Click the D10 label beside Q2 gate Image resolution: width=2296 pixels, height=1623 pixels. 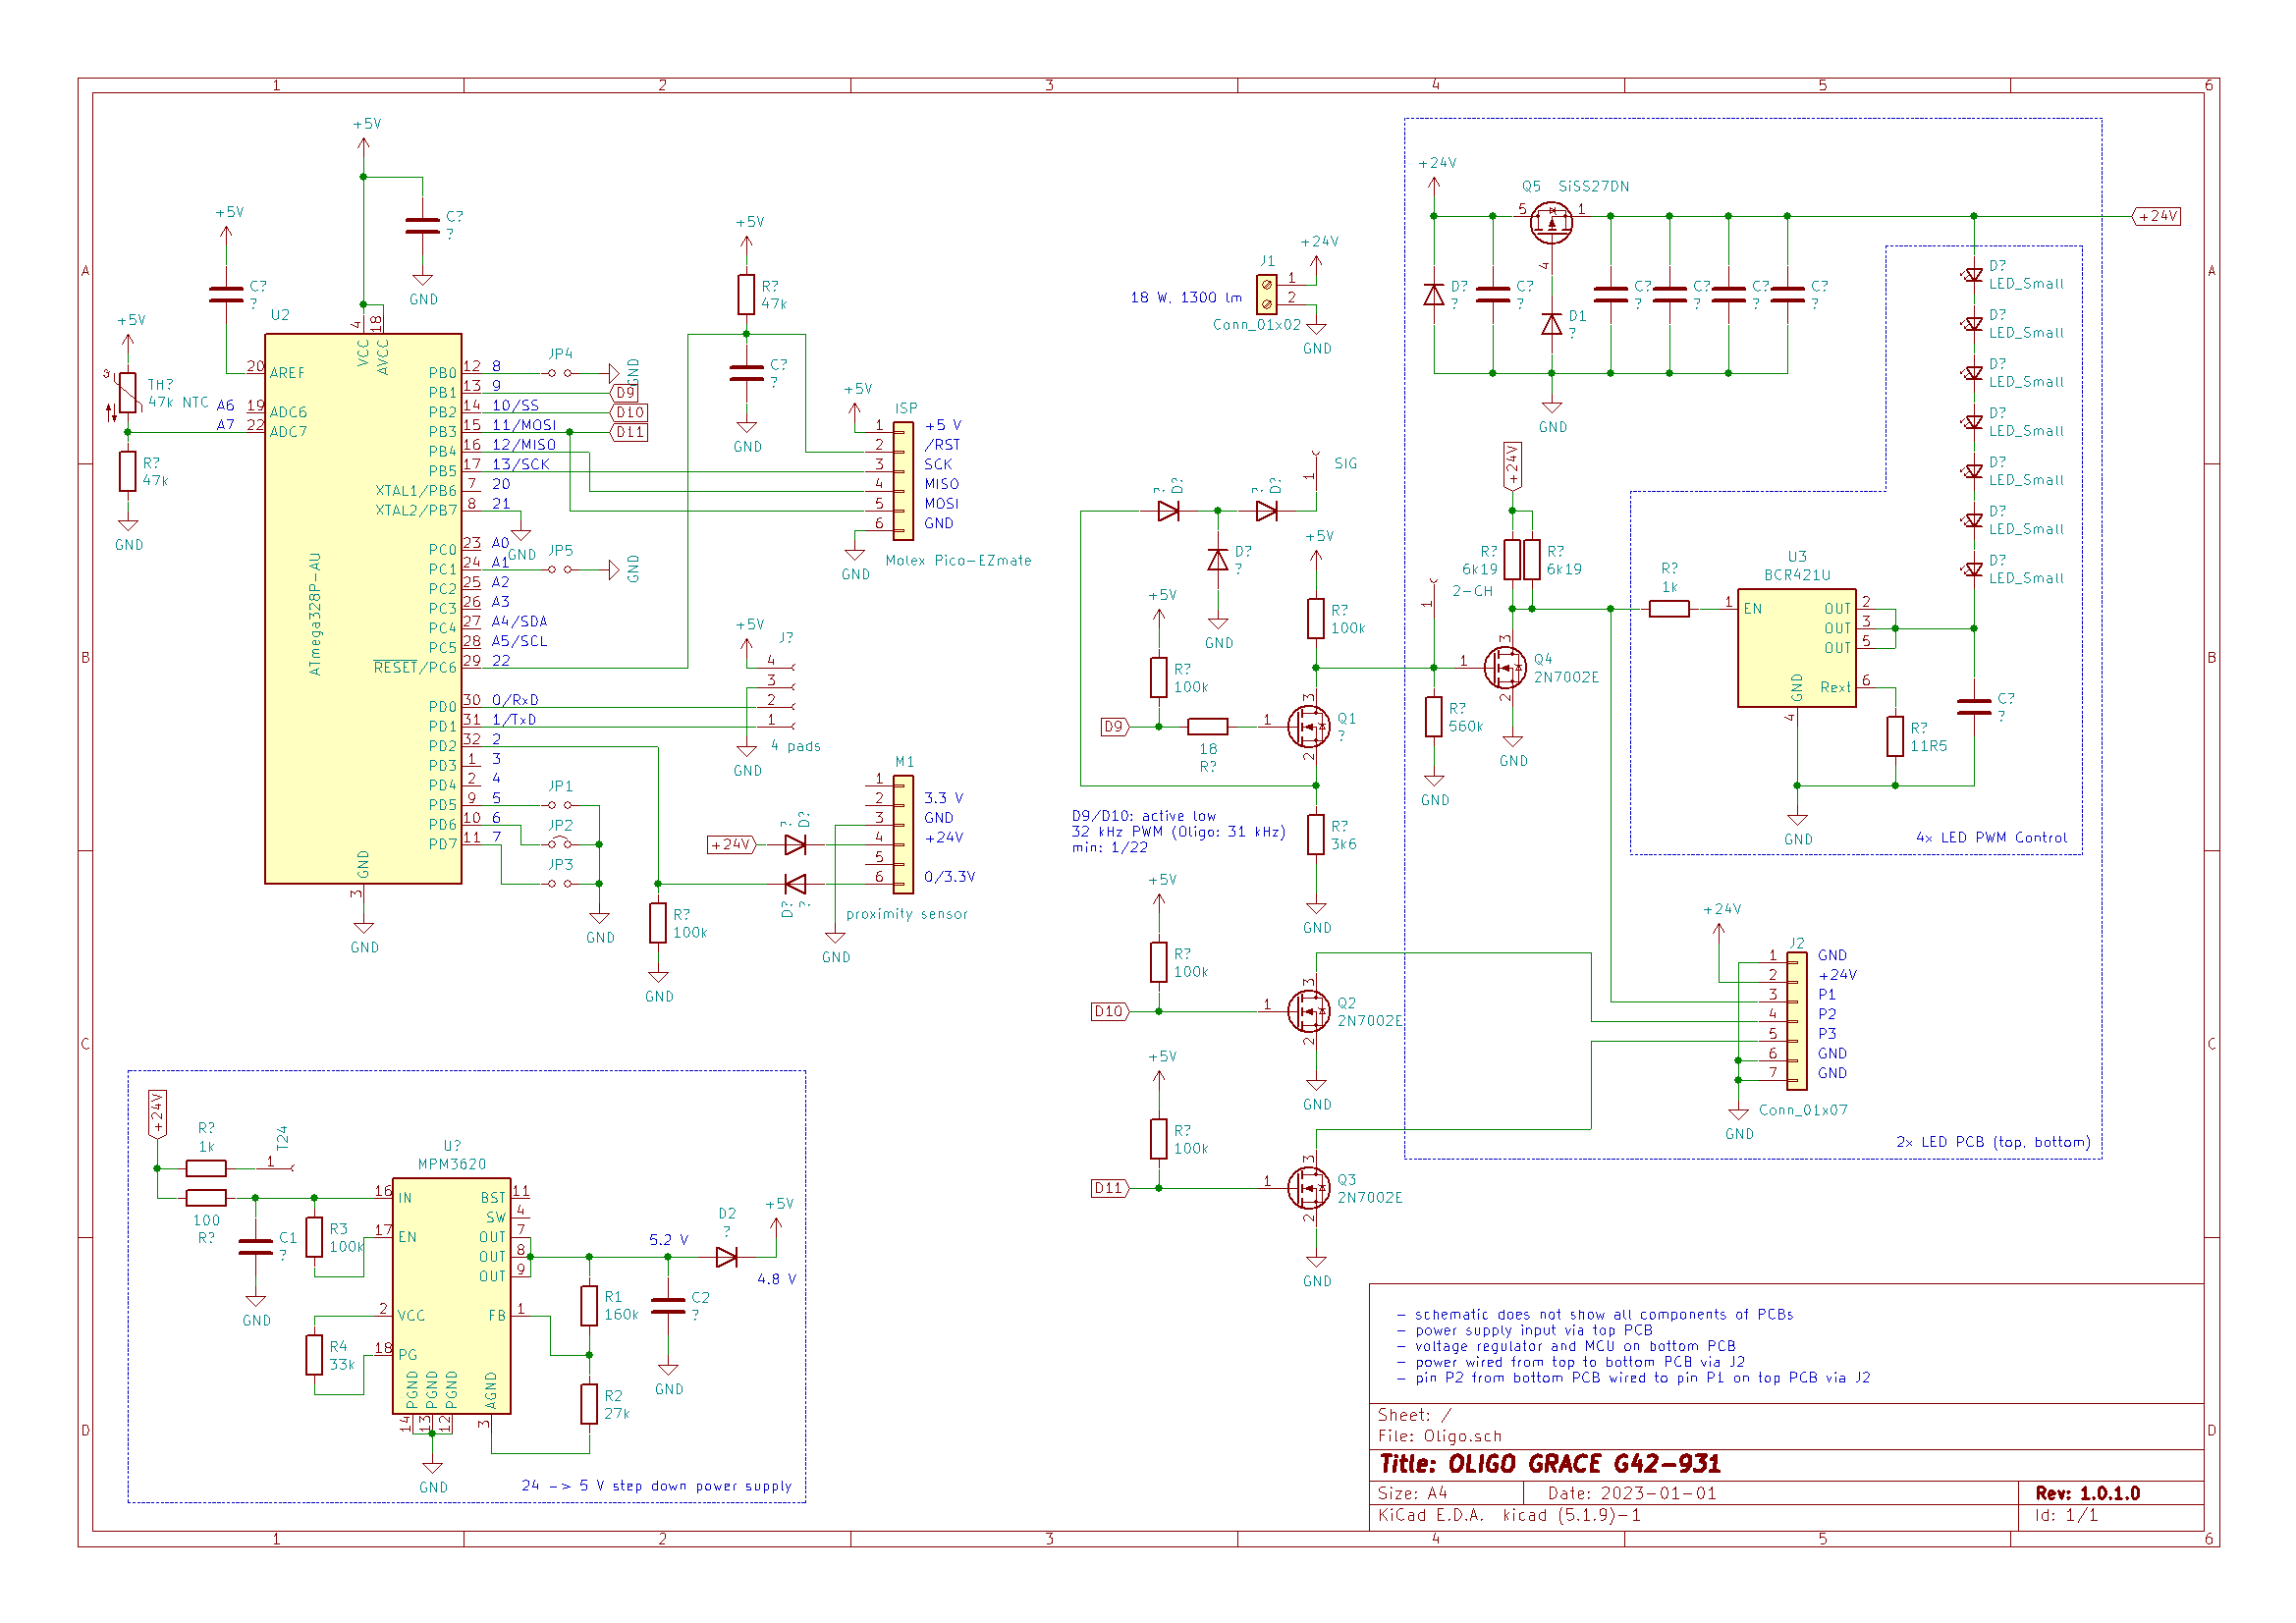tap(1109, 1011)
